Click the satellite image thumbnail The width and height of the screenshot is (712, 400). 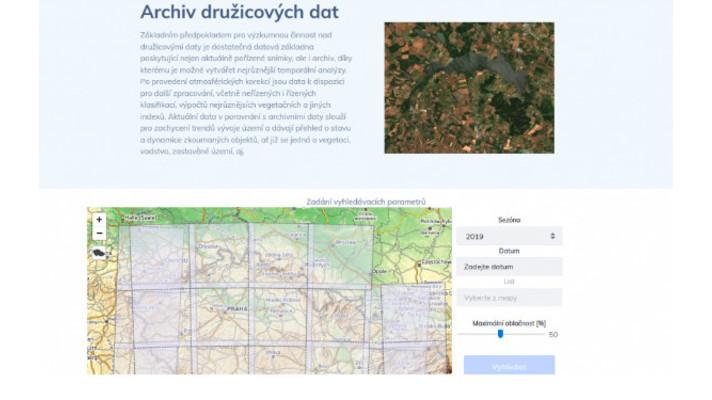(469, 88)
